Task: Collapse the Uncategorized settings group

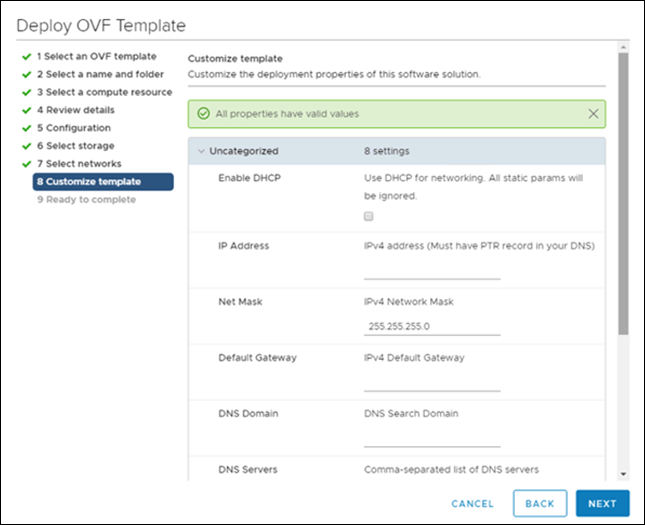Action: tap(201, 152)
